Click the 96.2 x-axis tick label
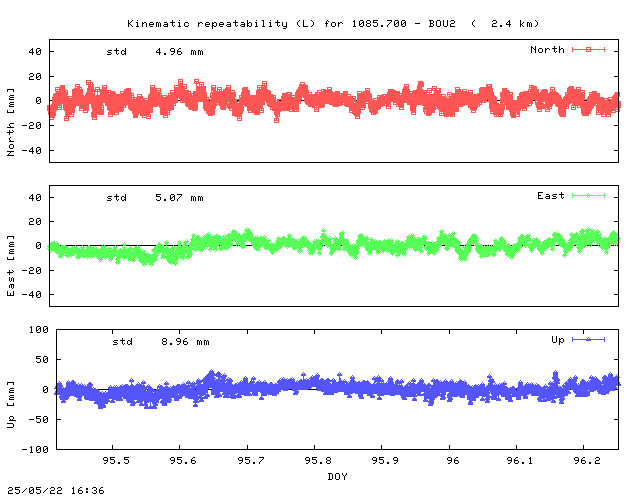The height and width of the screenshot is (496, 640). pos(587,460)
